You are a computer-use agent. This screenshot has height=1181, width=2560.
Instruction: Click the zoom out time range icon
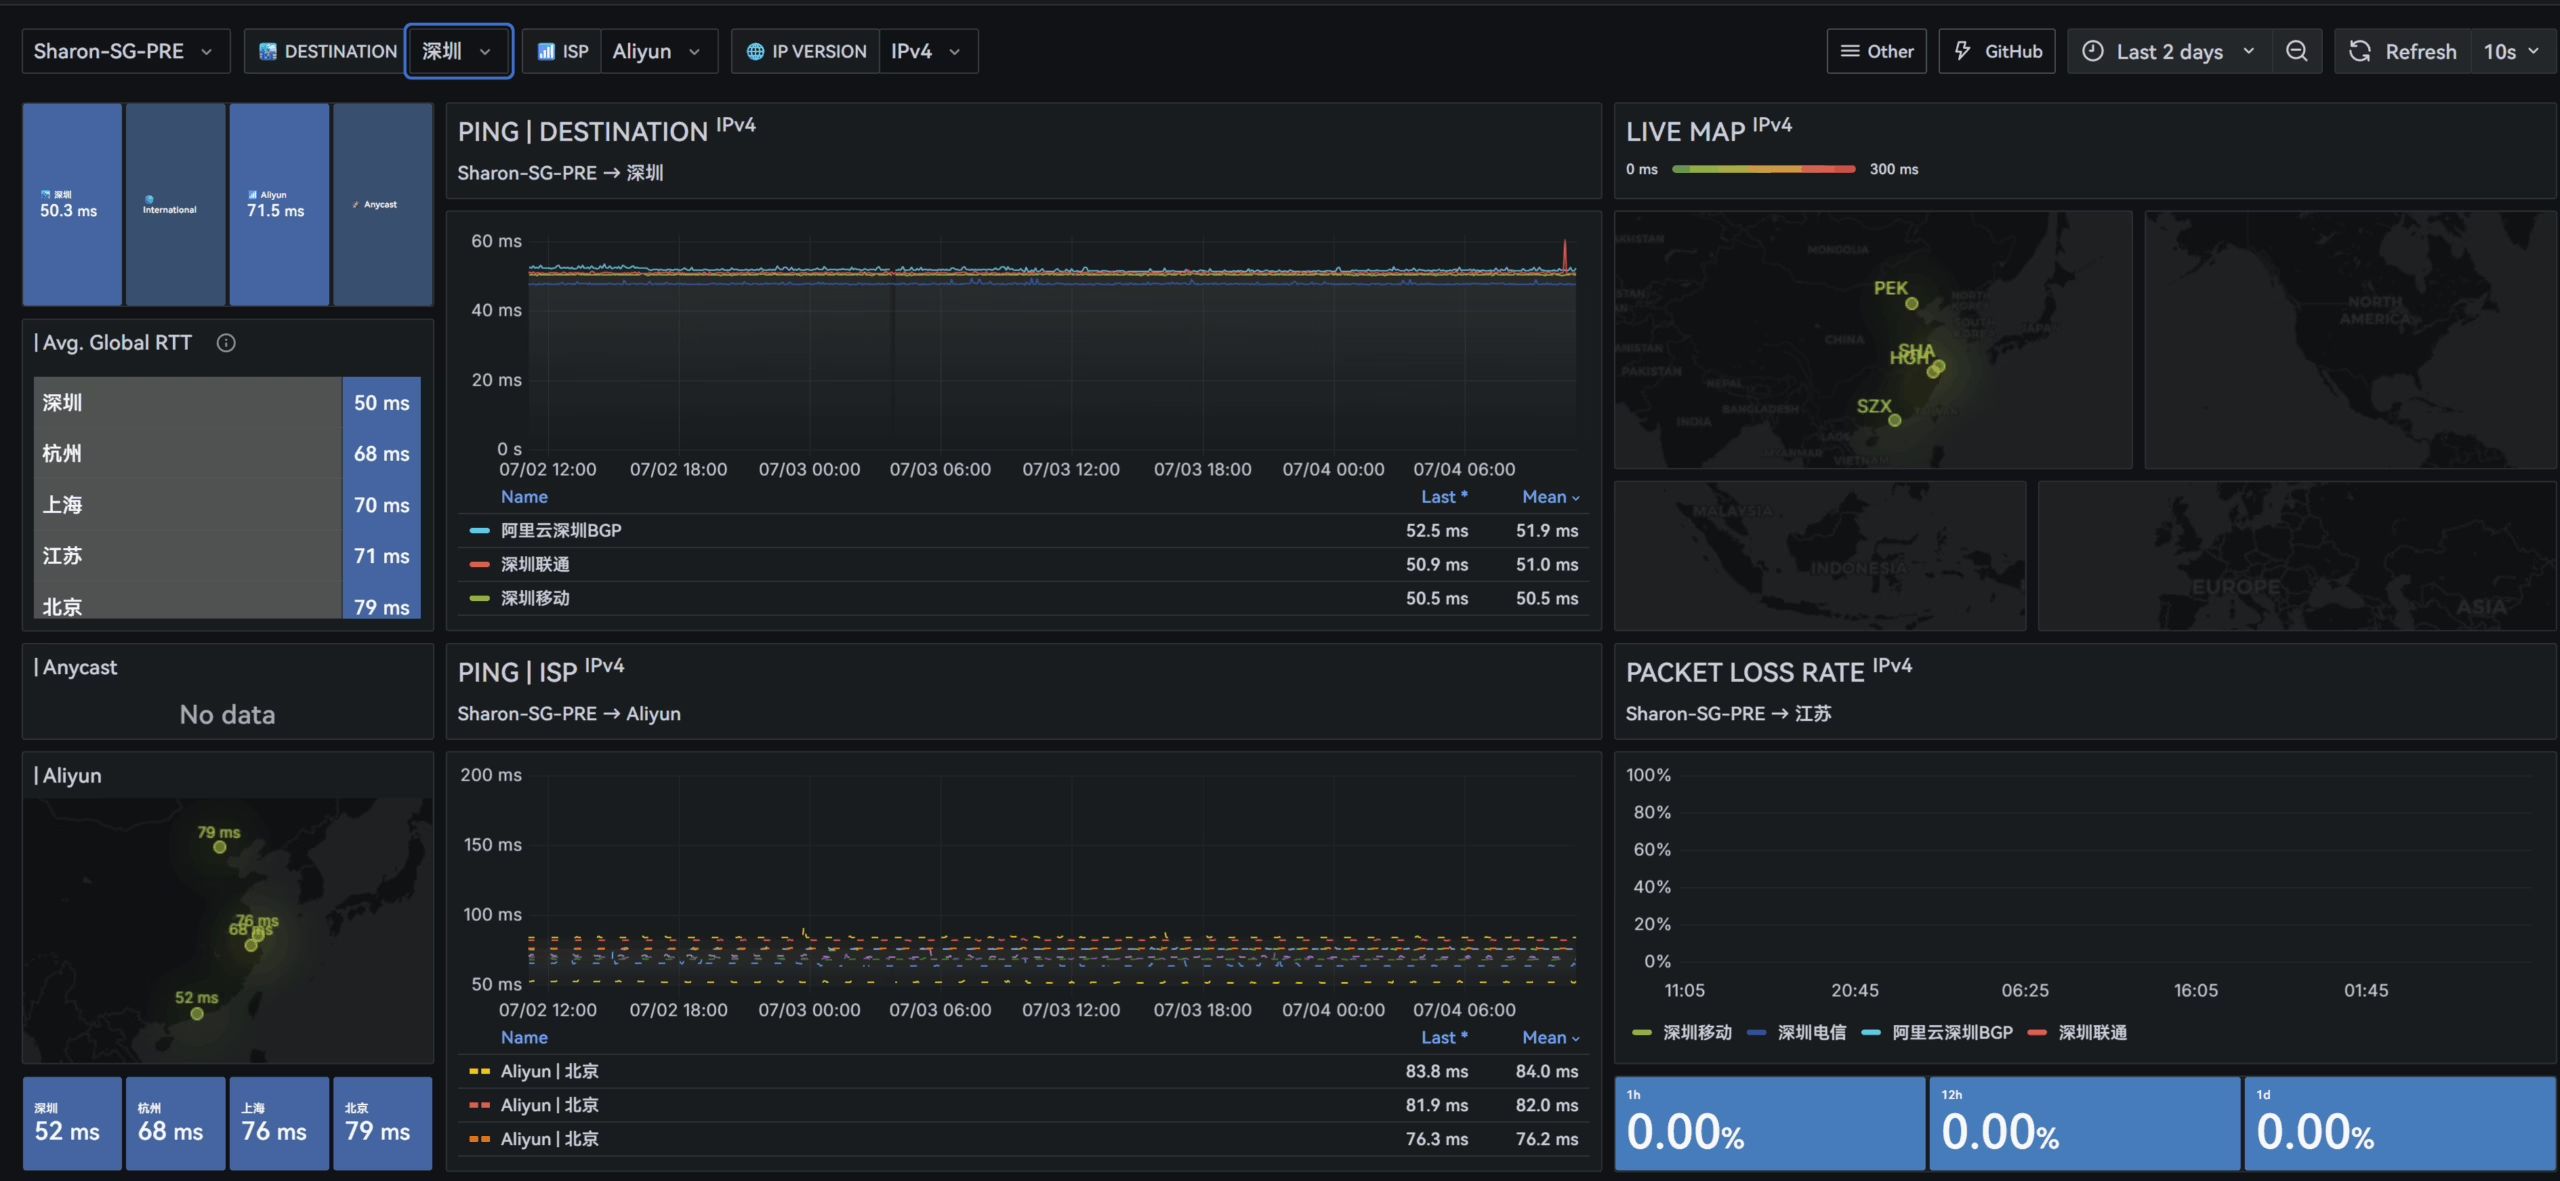[2296, 51]
